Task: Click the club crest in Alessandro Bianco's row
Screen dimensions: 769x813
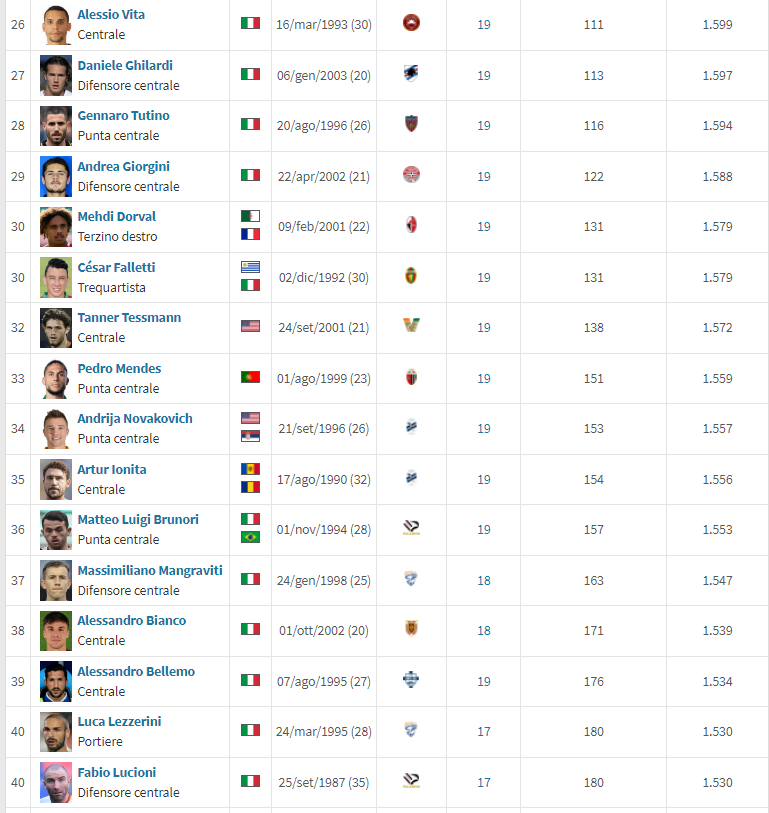Action: click(x=411, y=629)
